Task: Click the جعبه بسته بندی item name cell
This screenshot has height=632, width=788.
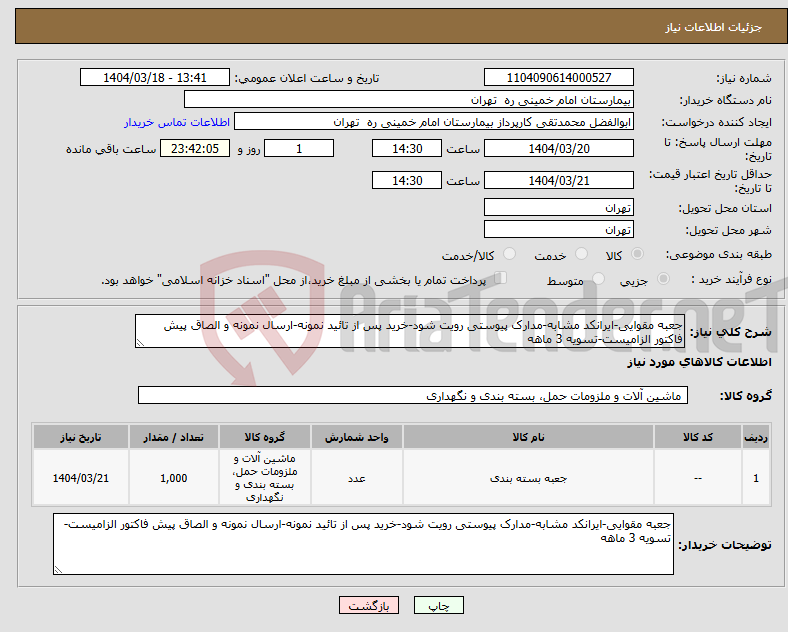Action: pyautogui.click(x=528, y=478)
